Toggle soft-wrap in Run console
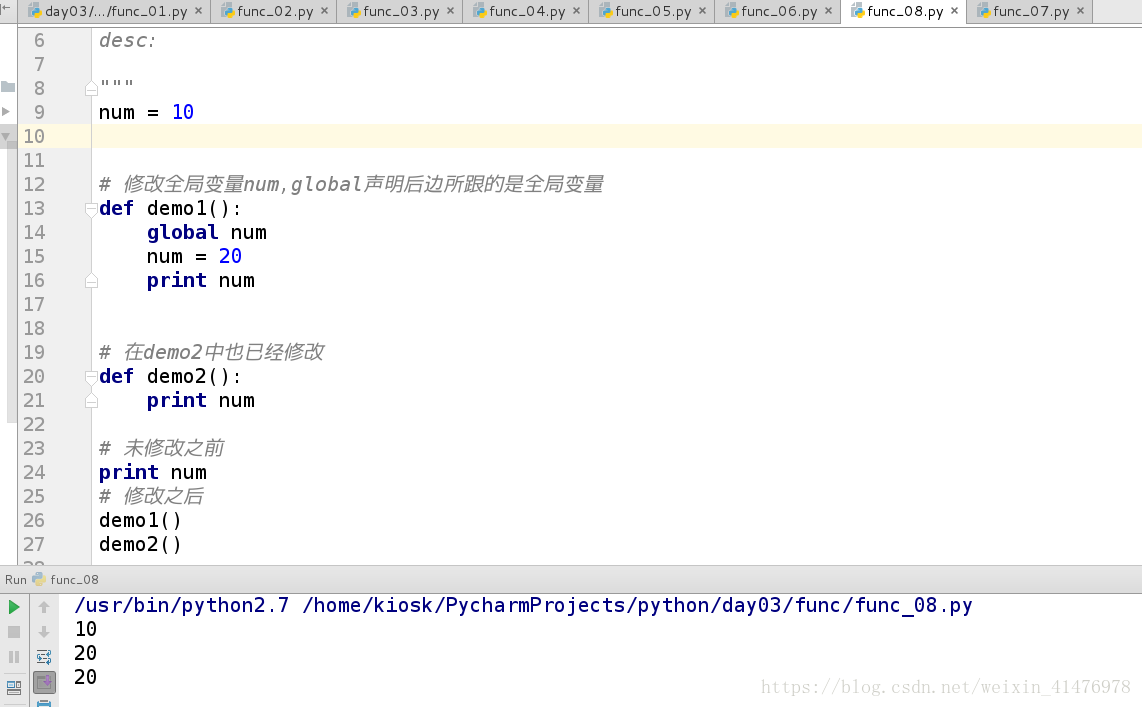The image size is (1142, 707). click(x=44, y=657)
